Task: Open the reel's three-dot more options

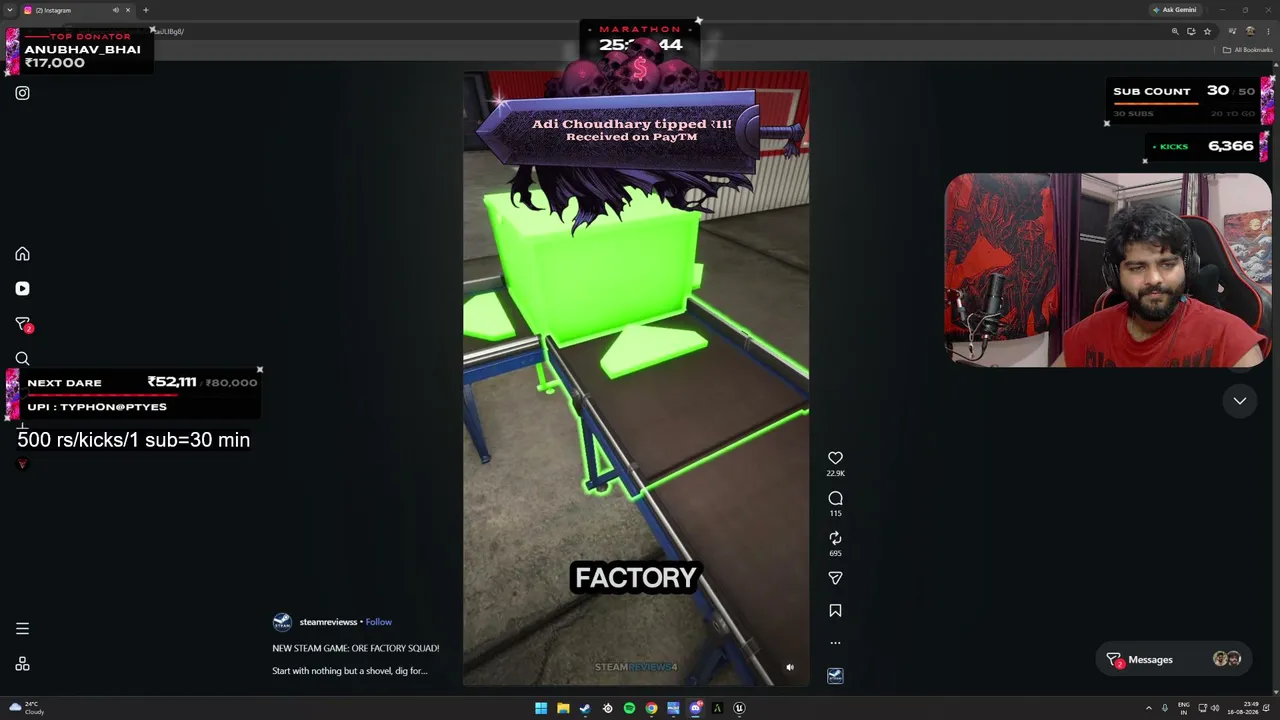Action: [835, 643]
